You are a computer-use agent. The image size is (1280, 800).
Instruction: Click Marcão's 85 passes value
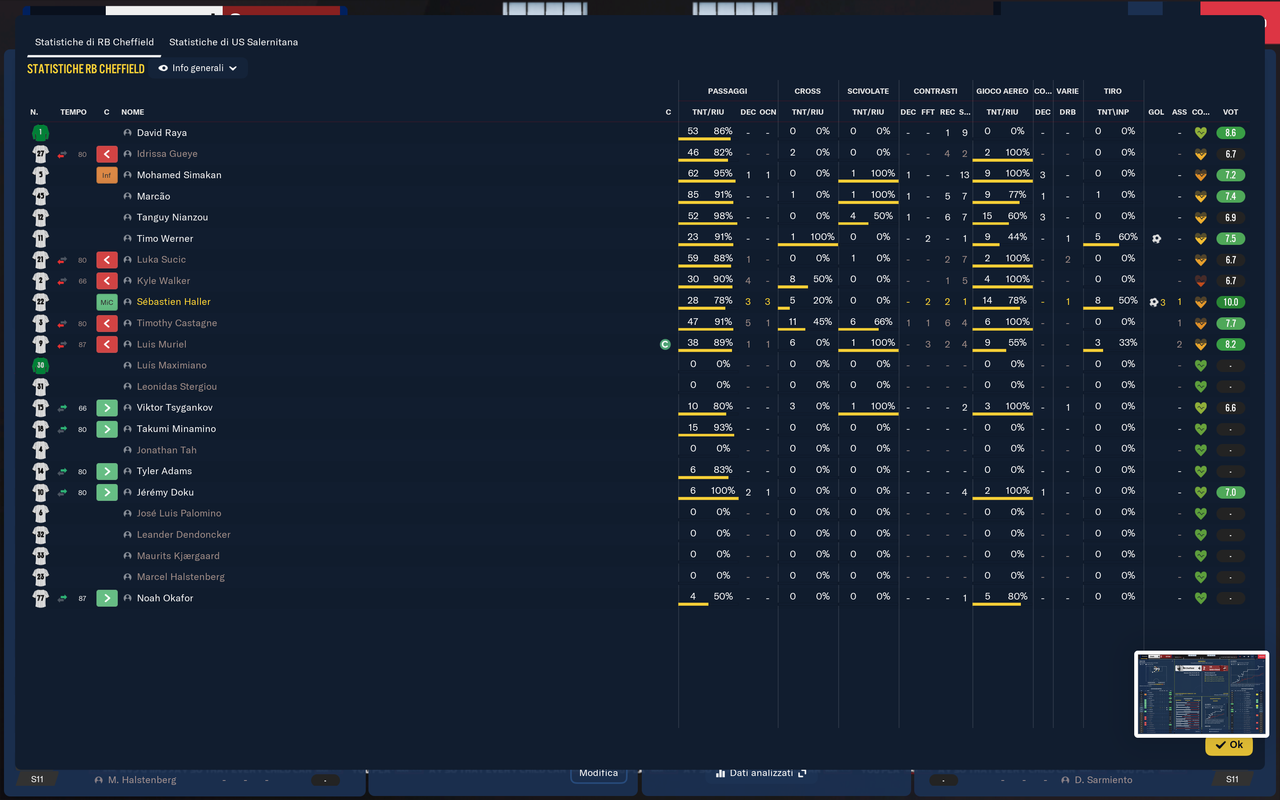693,195
